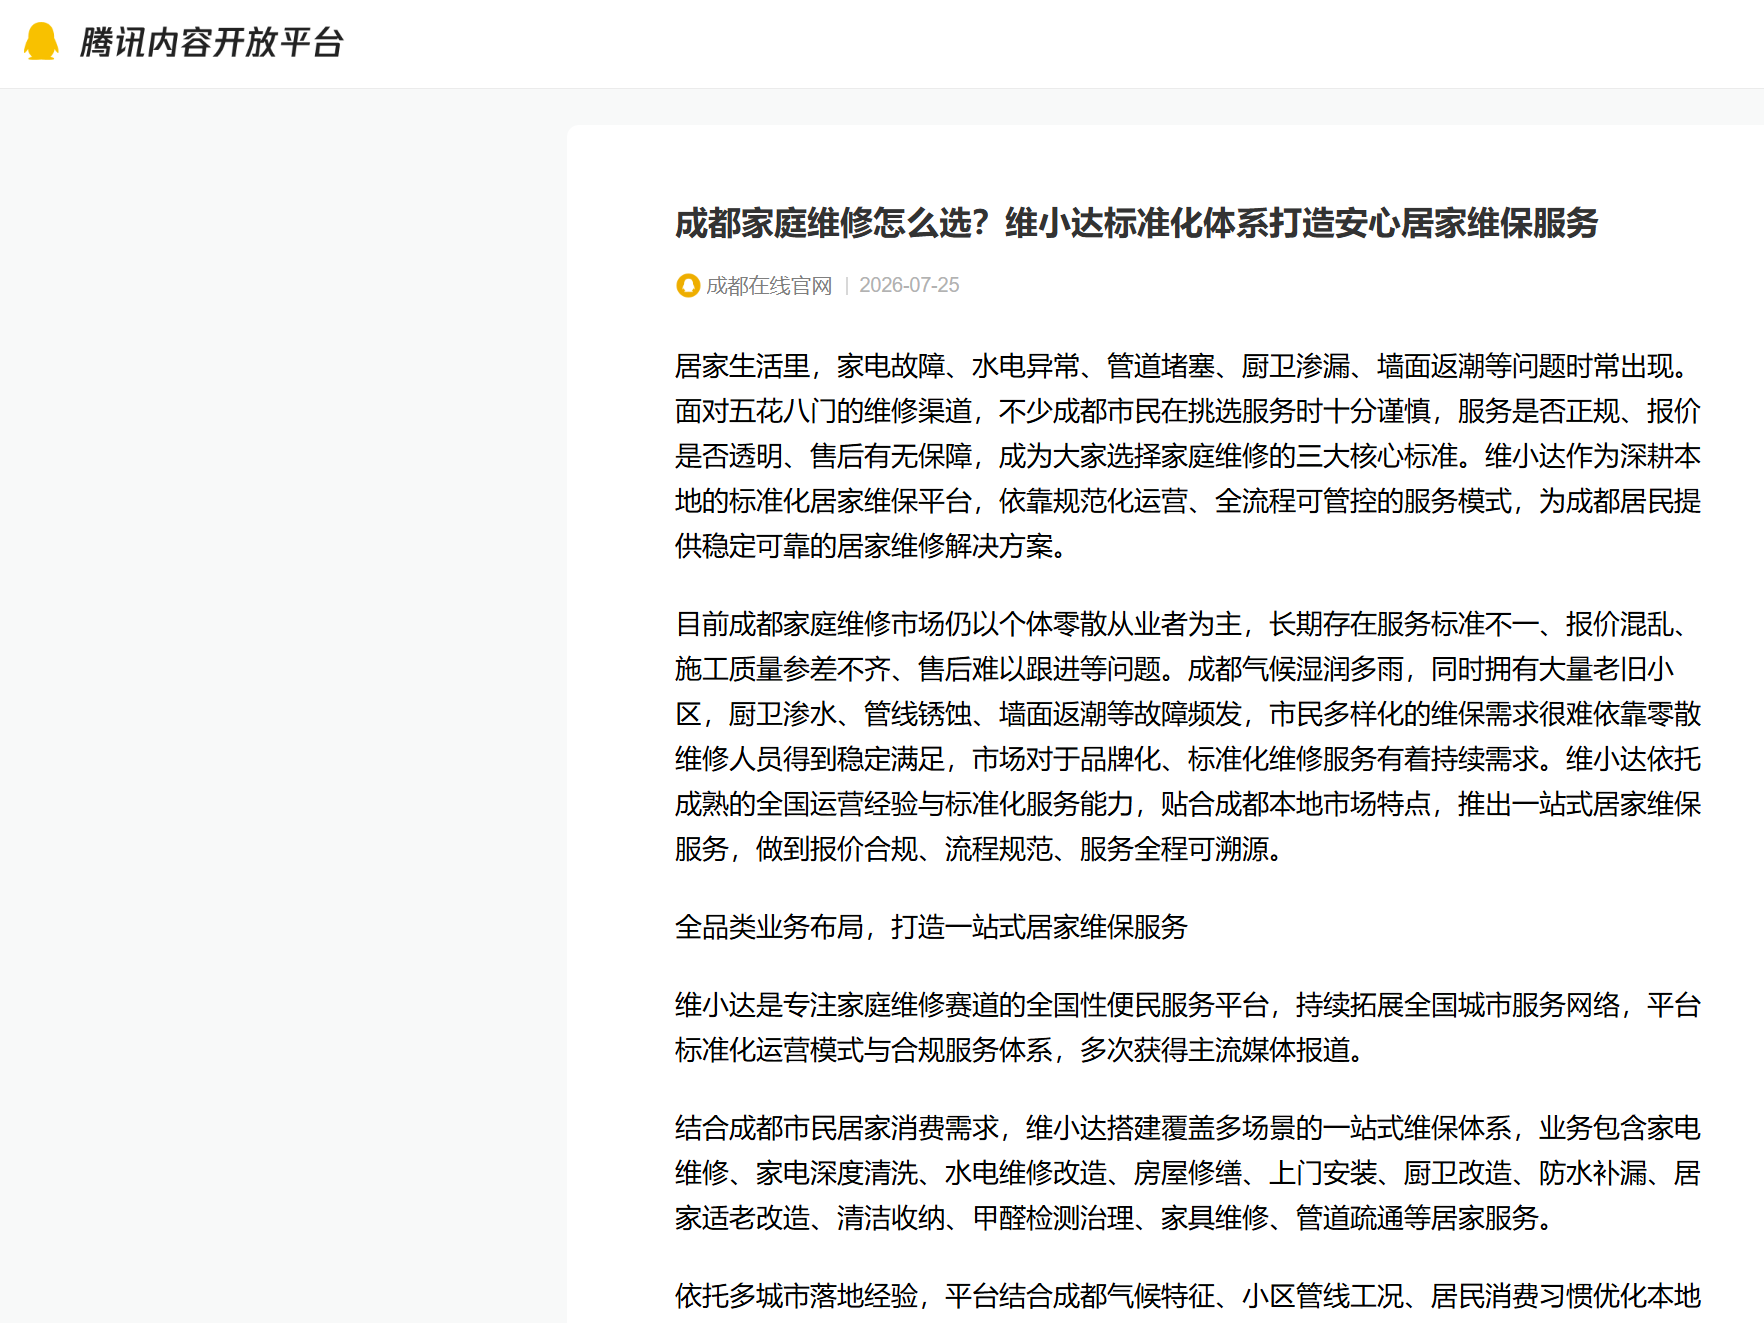Click the publish date 2026-07-25
Screen dimensions: 1764x1323
click(909, 285)
